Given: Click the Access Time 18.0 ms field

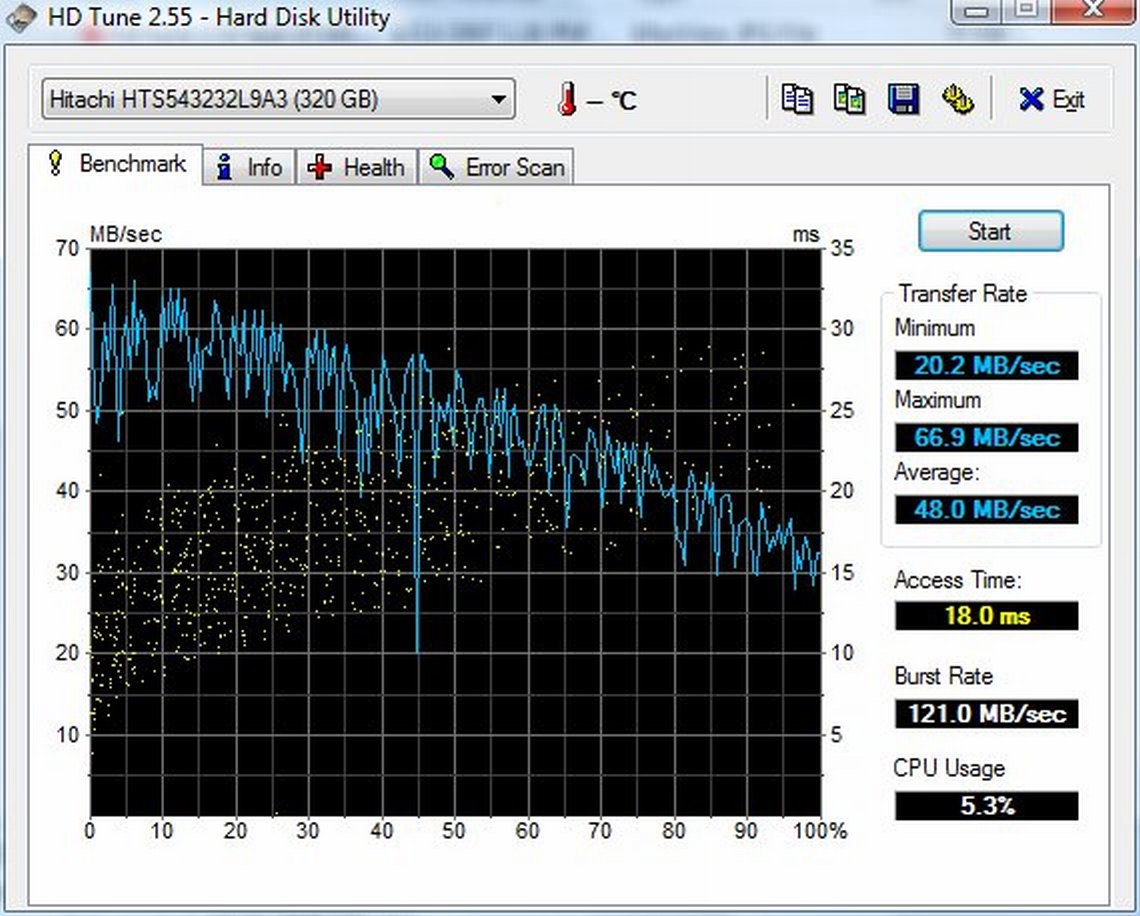Looking at the screenshot, I should click(986, 615).
